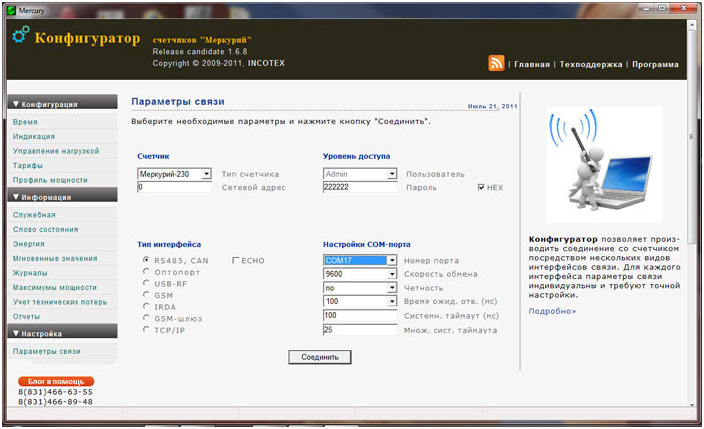Screen dimensions: 704x429
Task: Open the Техподдержка header link
Action: point(590,64)
